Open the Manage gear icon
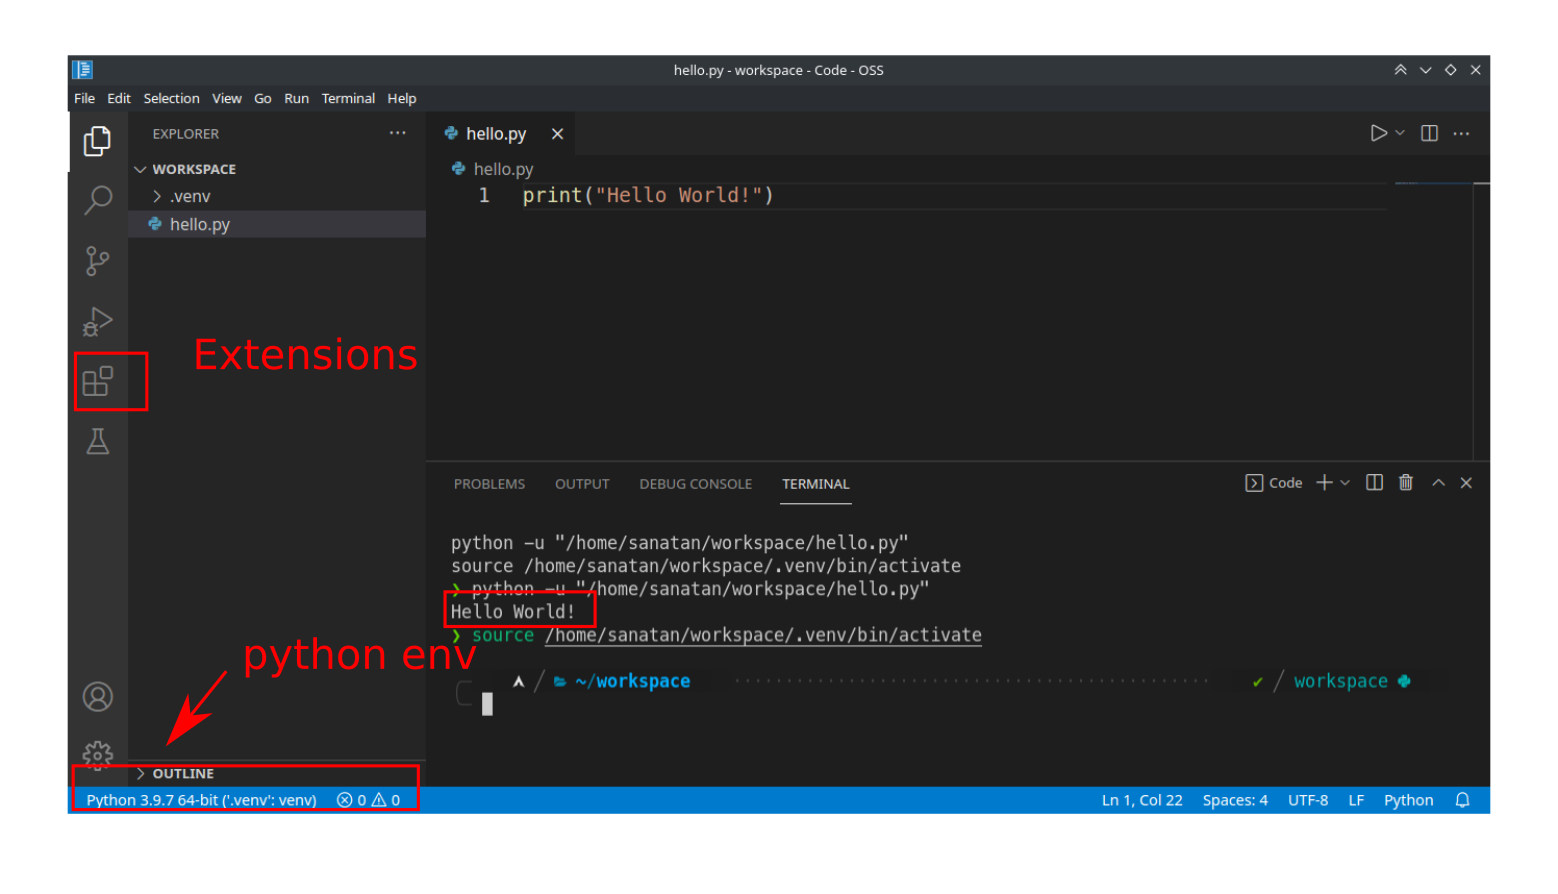 [97, 754]
